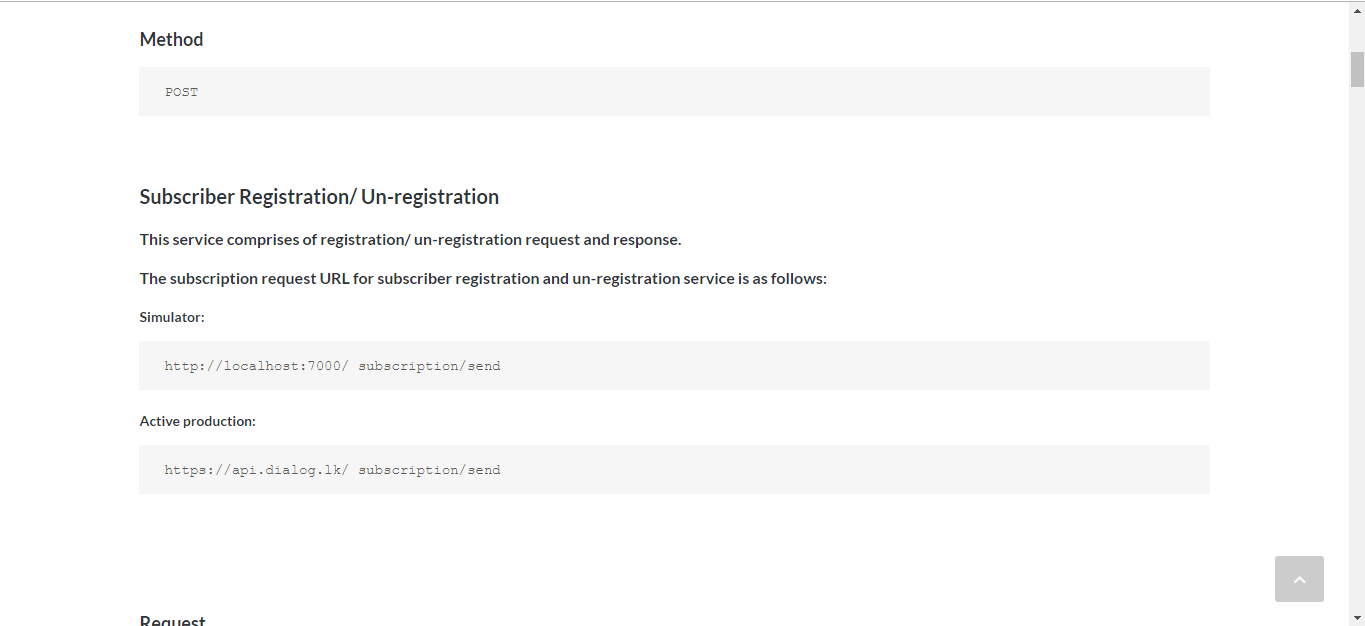
Task: Click the Method heading
Action: pyautogui.click(x=171, y=40)
